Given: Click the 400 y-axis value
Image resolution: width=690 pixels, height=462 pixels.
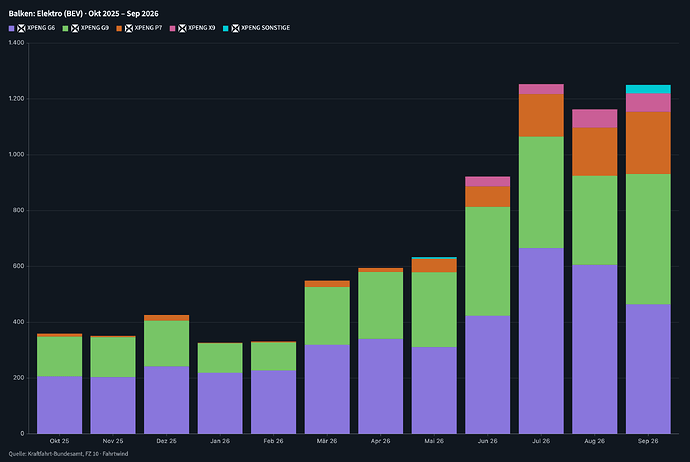Looking at the screenshot, I should point(19,322).
